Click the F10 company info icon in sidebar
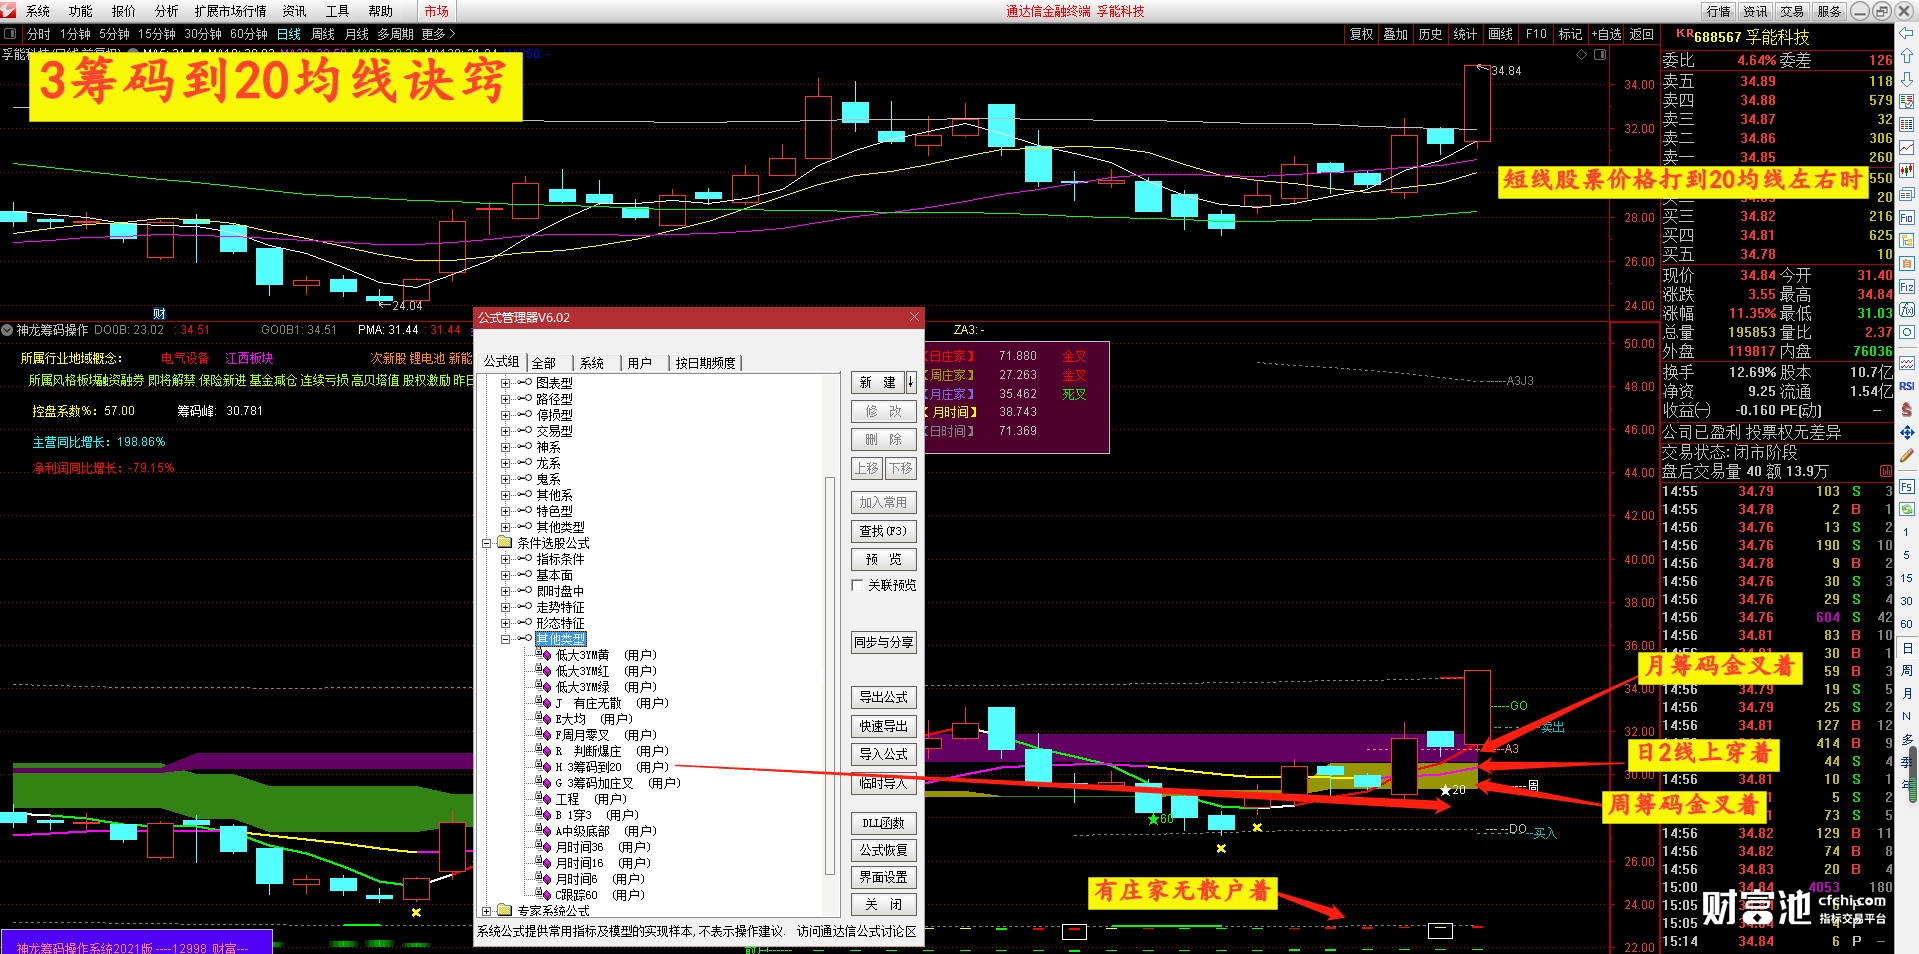 click(1907, 217)
